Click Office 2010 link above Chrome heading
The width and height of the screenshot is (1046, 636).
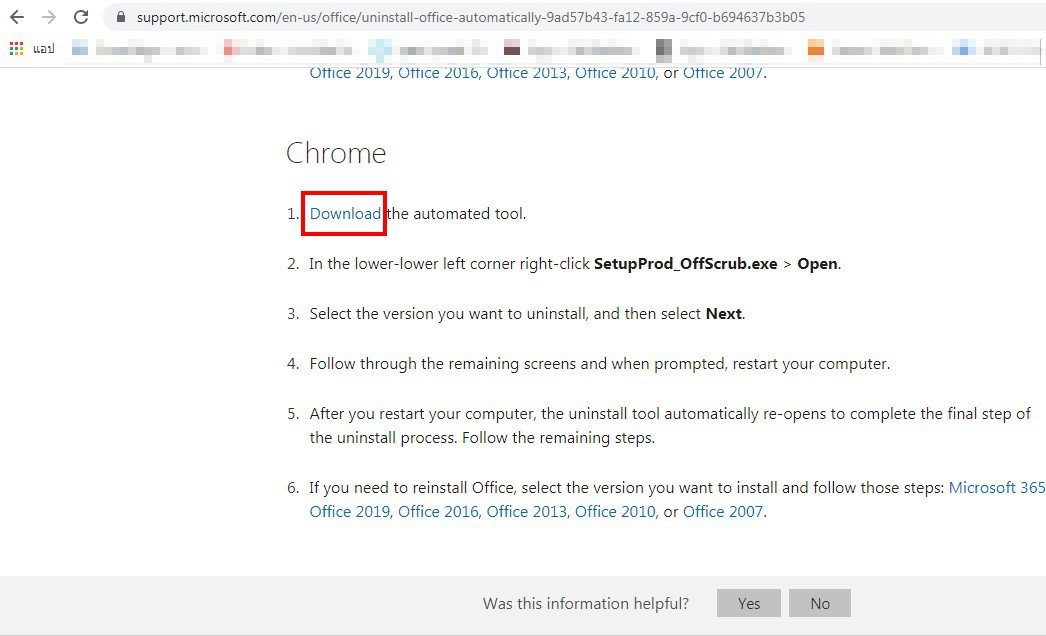(x=615, y=72)
